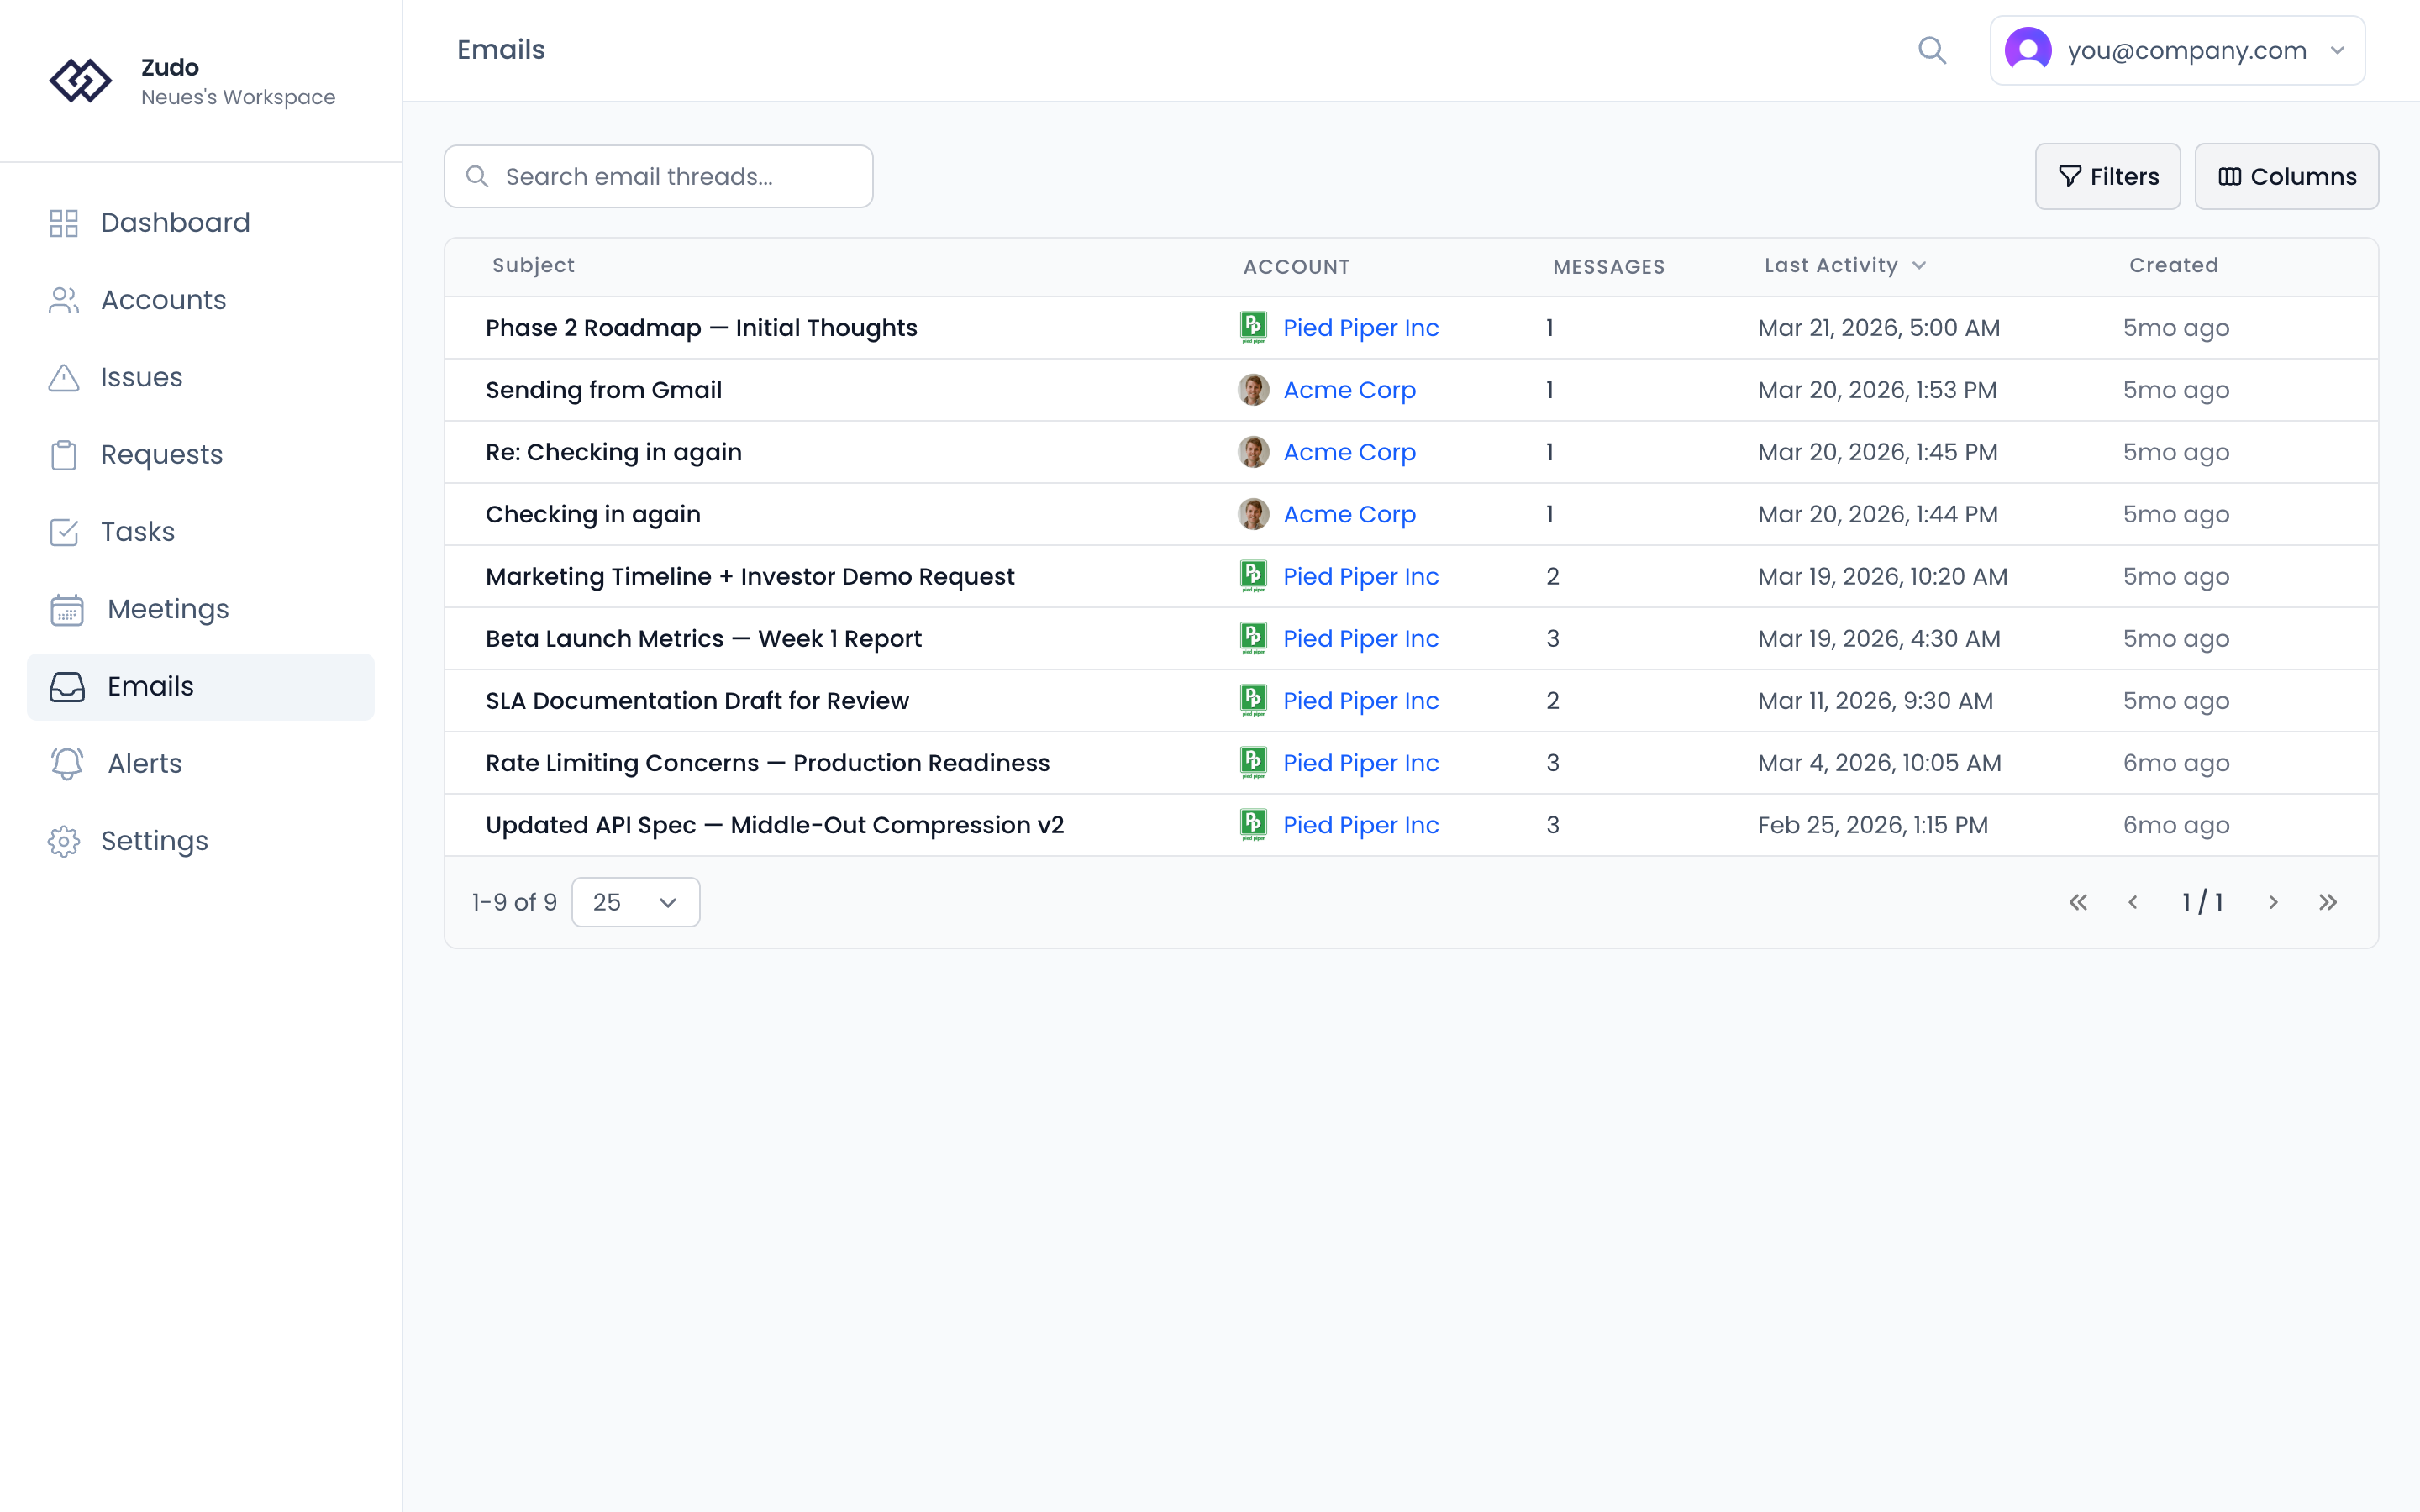Click Acme Corp avatar in Checking in again row
2420x1512 pixels.
(x=1253, y=514)
